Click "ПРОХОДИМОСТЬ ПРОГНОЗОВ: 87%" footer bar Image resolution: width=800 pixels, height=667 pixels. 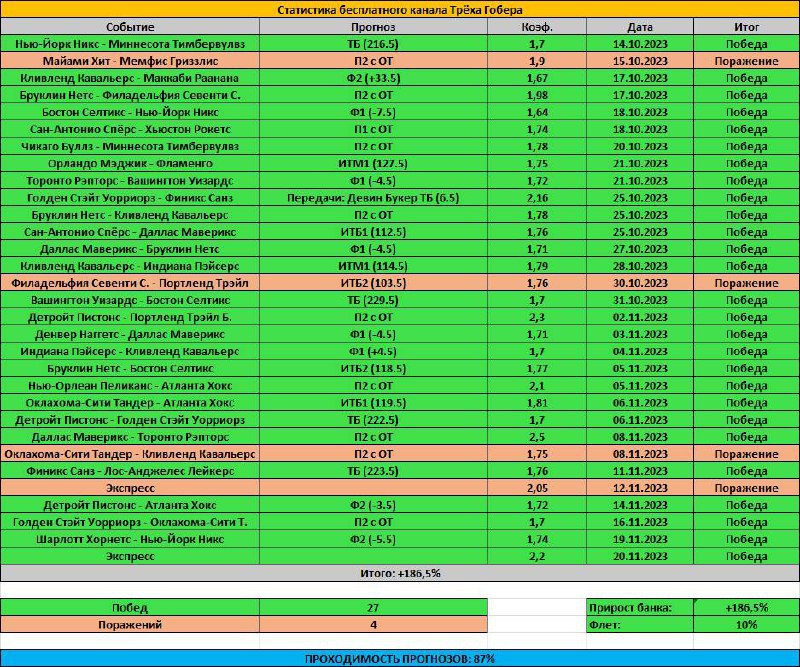click(400, 658)
